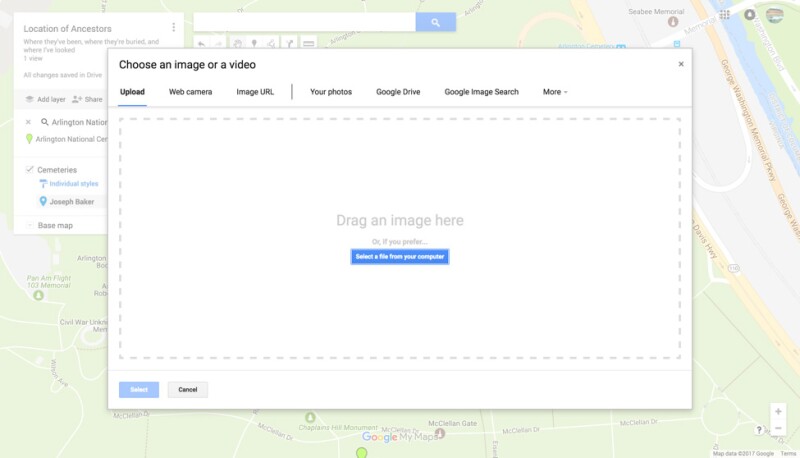This screenshot has width=800, height=458.
Task: Select the Add directions tool
Action: pos(290,44)
